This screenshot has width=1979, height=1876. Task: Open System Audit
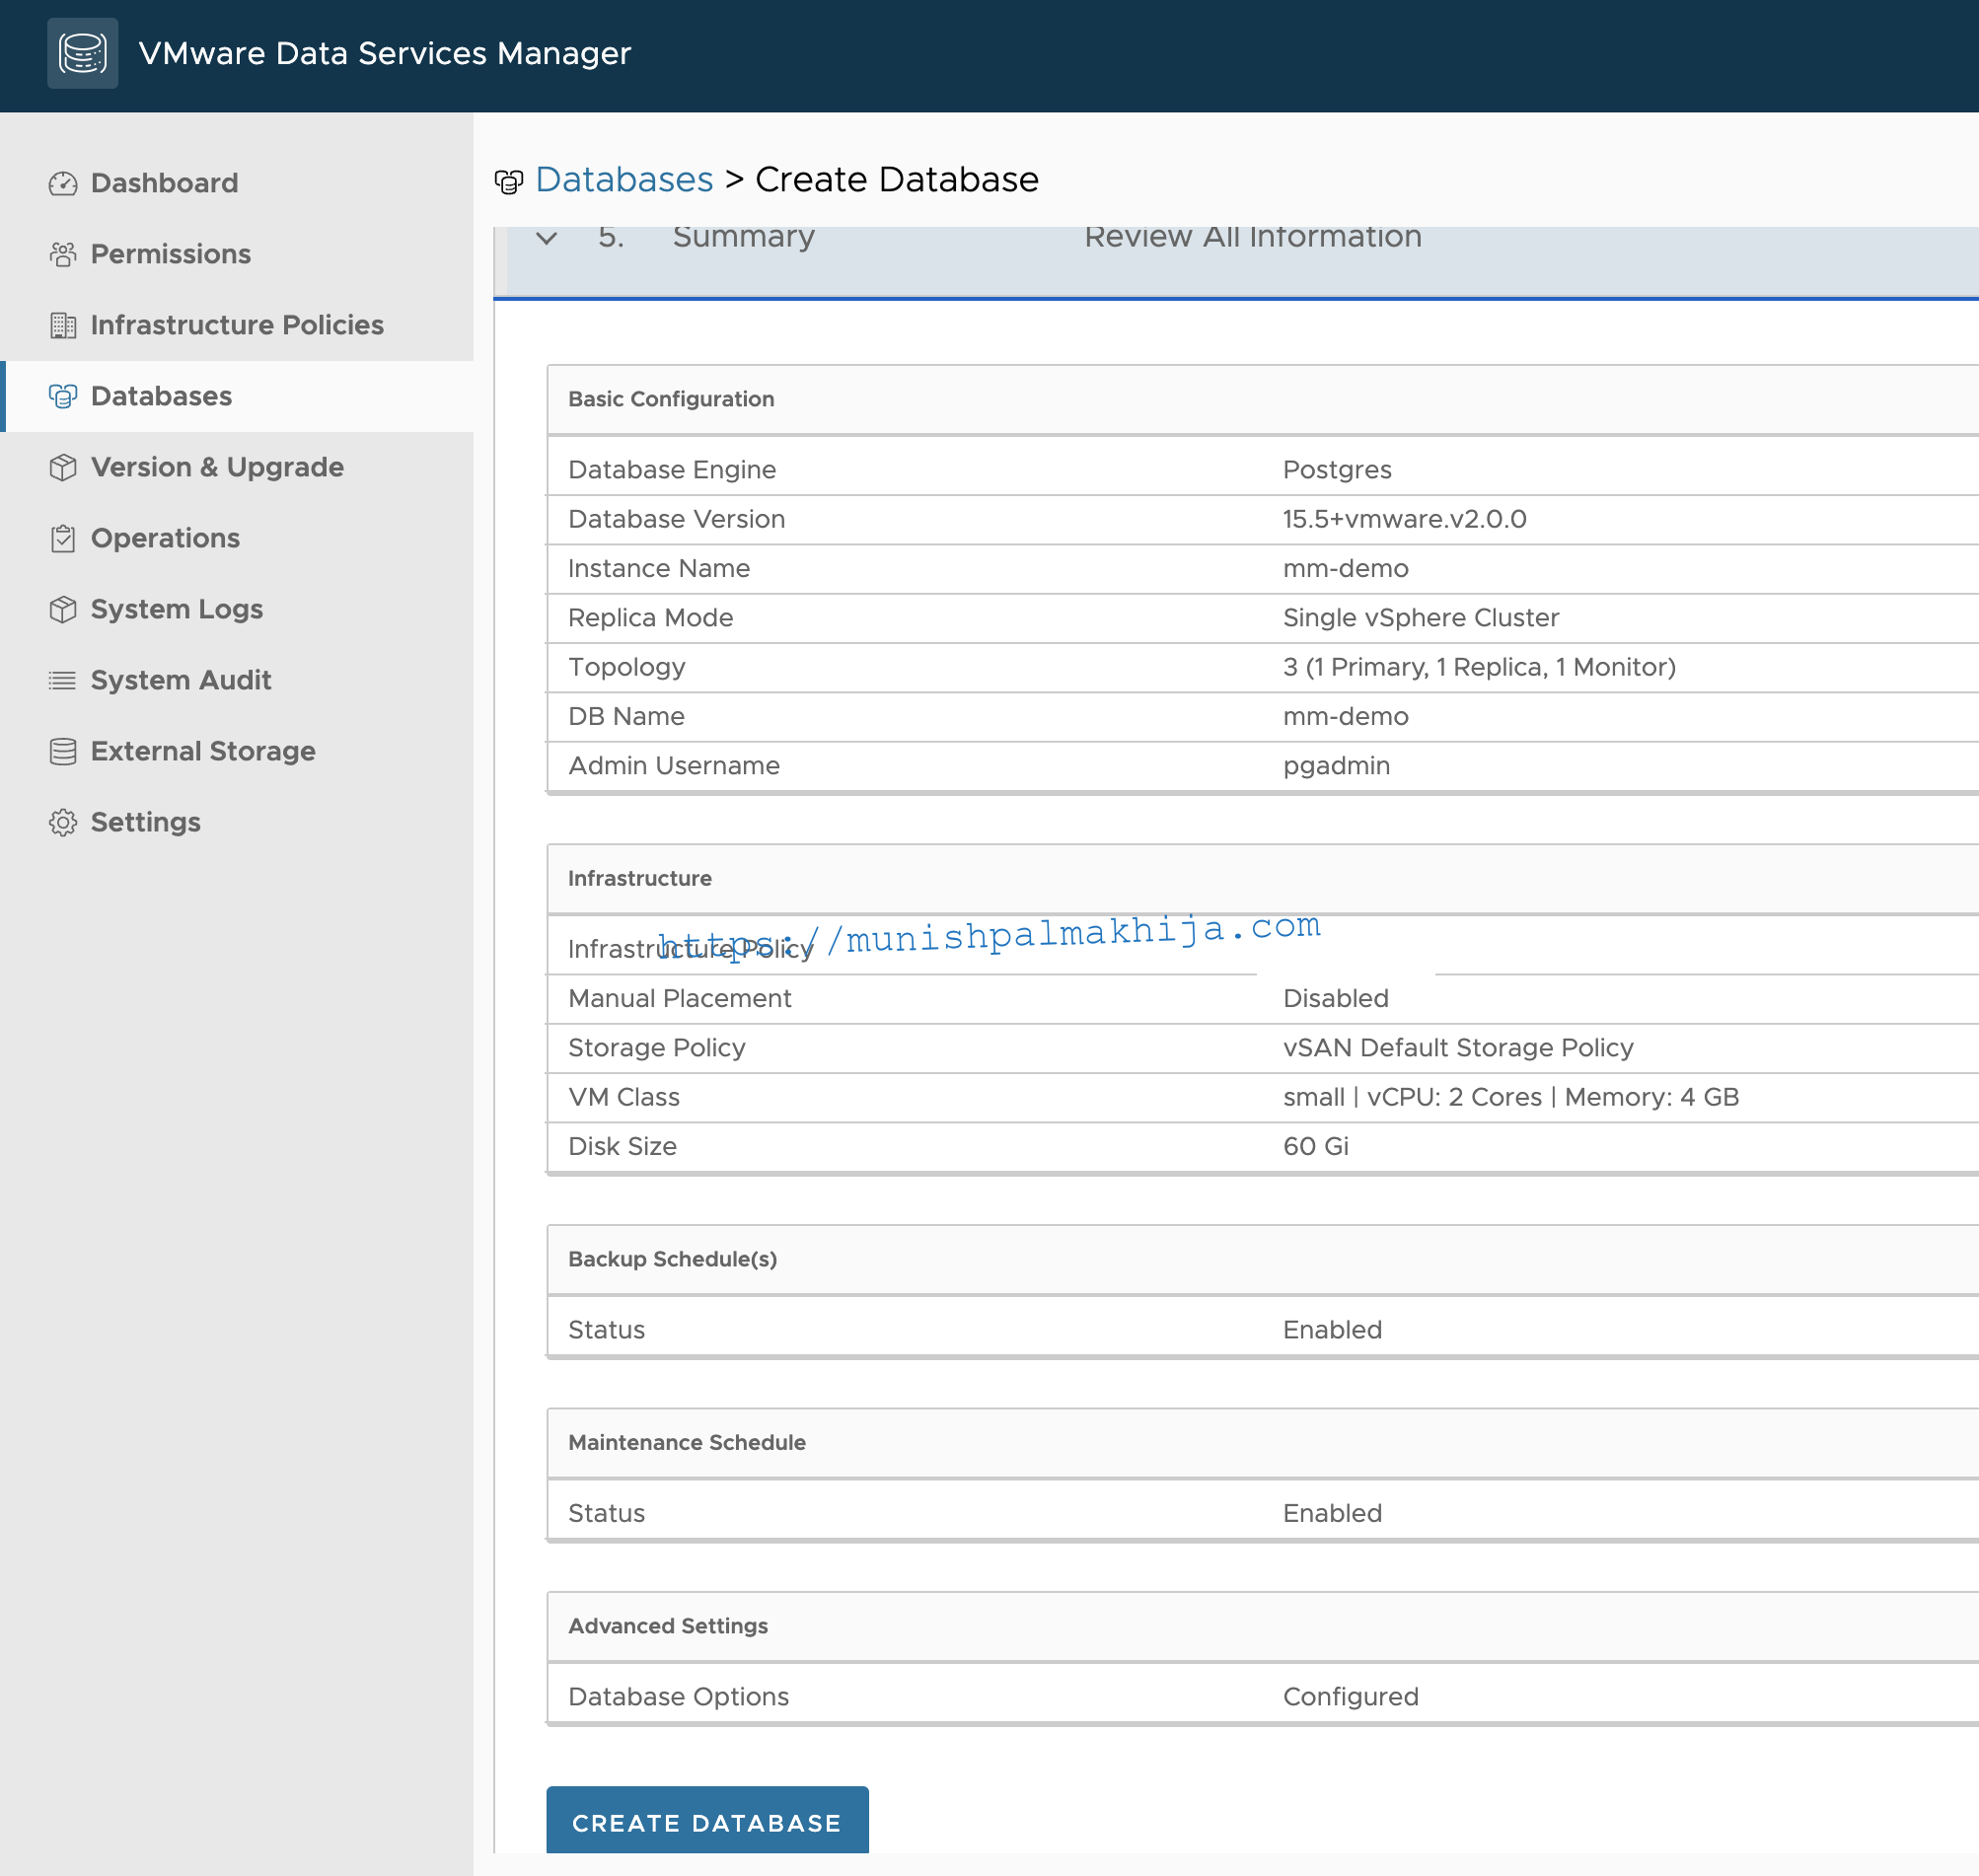pos(237,681)
